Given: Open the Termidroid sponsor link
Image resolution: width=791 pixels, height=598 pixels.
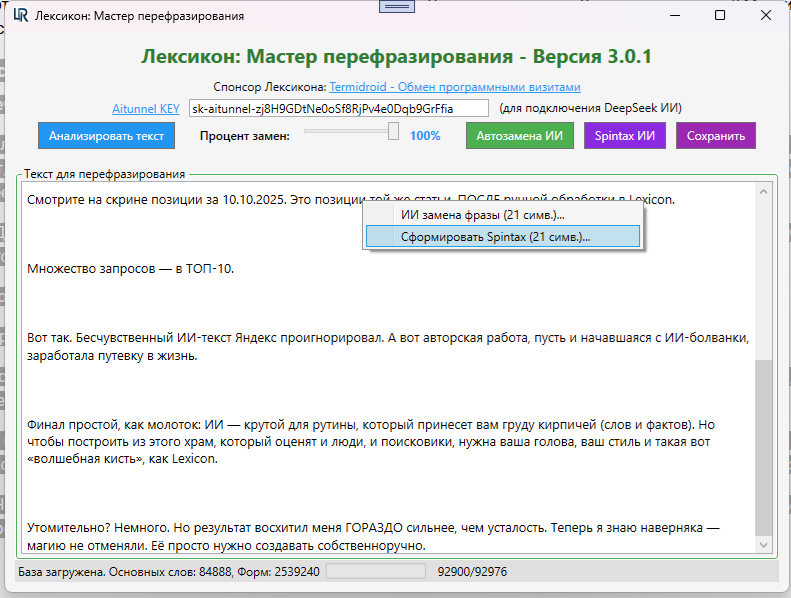Looking at the screenshot, I should 455,87.
